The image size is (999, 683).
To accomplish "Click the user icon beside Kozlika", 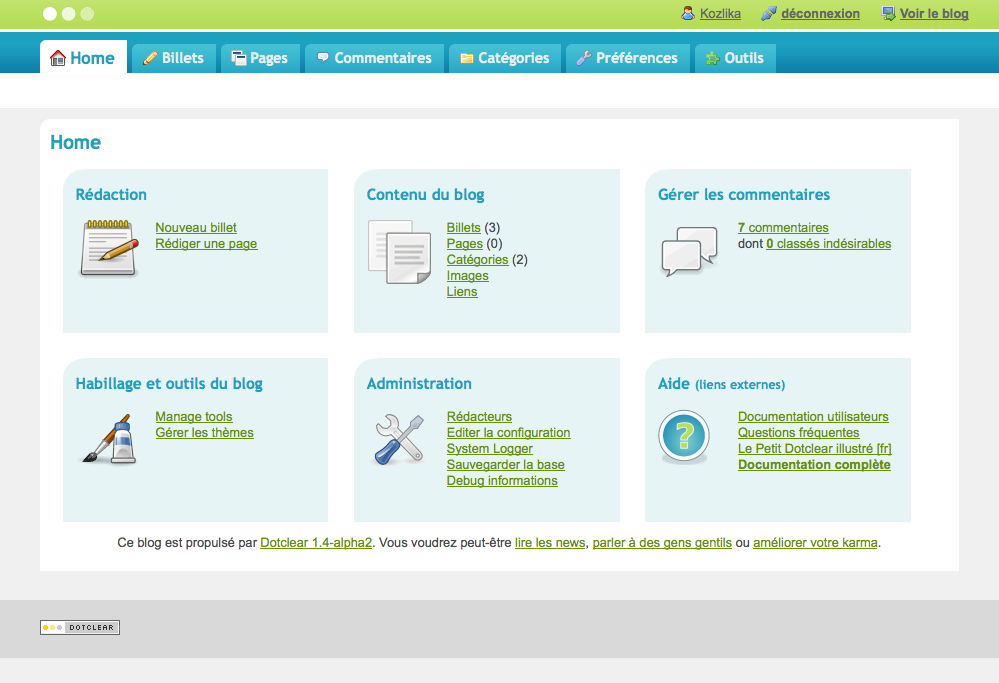I will (688, 14).
